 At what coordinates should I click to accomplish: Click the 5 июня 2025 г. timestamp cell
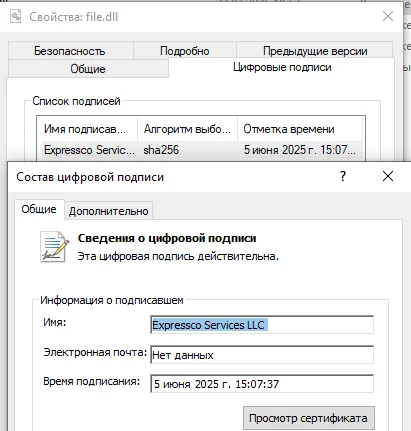click(x=300, y=150)
